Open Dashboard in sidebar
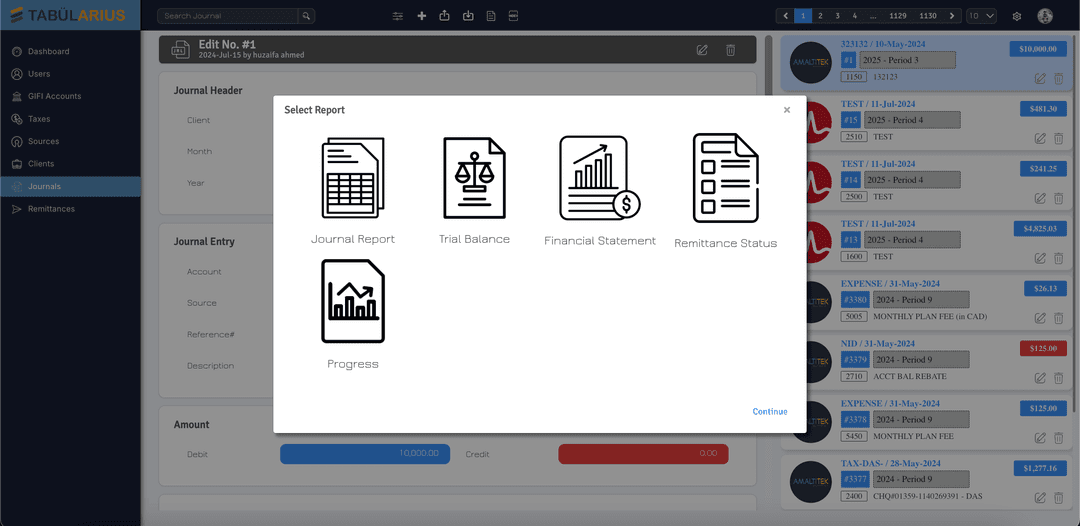The height and width of the screenshot is (526, 1080). (70, 52)
